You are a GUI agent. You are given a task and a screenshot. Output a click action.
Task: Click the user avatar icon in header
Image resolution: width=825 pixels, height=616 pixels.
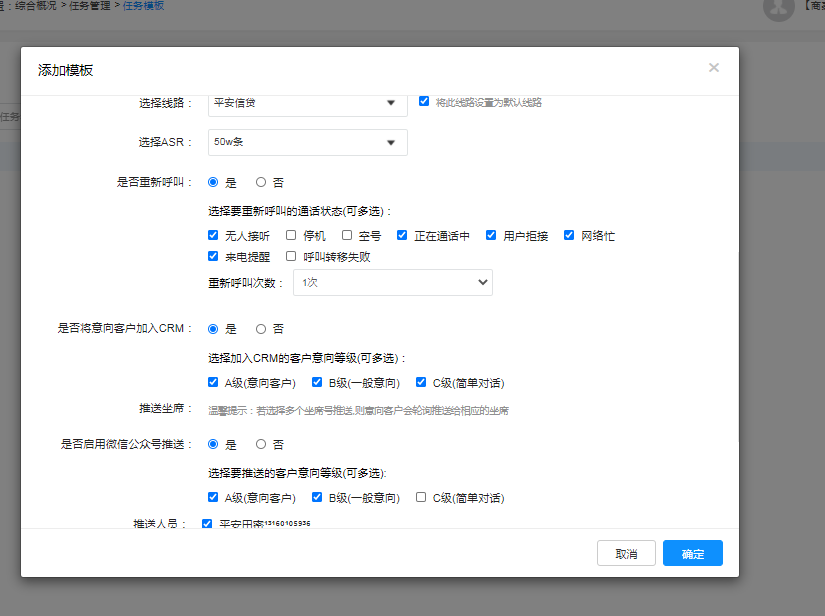coord(779,7)
